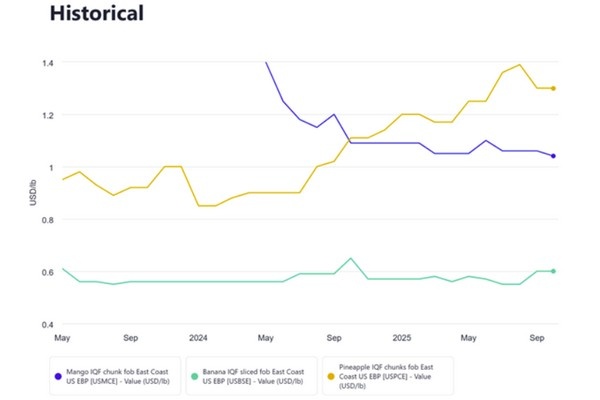Click the 0.8 y-axis tick label

46,220
